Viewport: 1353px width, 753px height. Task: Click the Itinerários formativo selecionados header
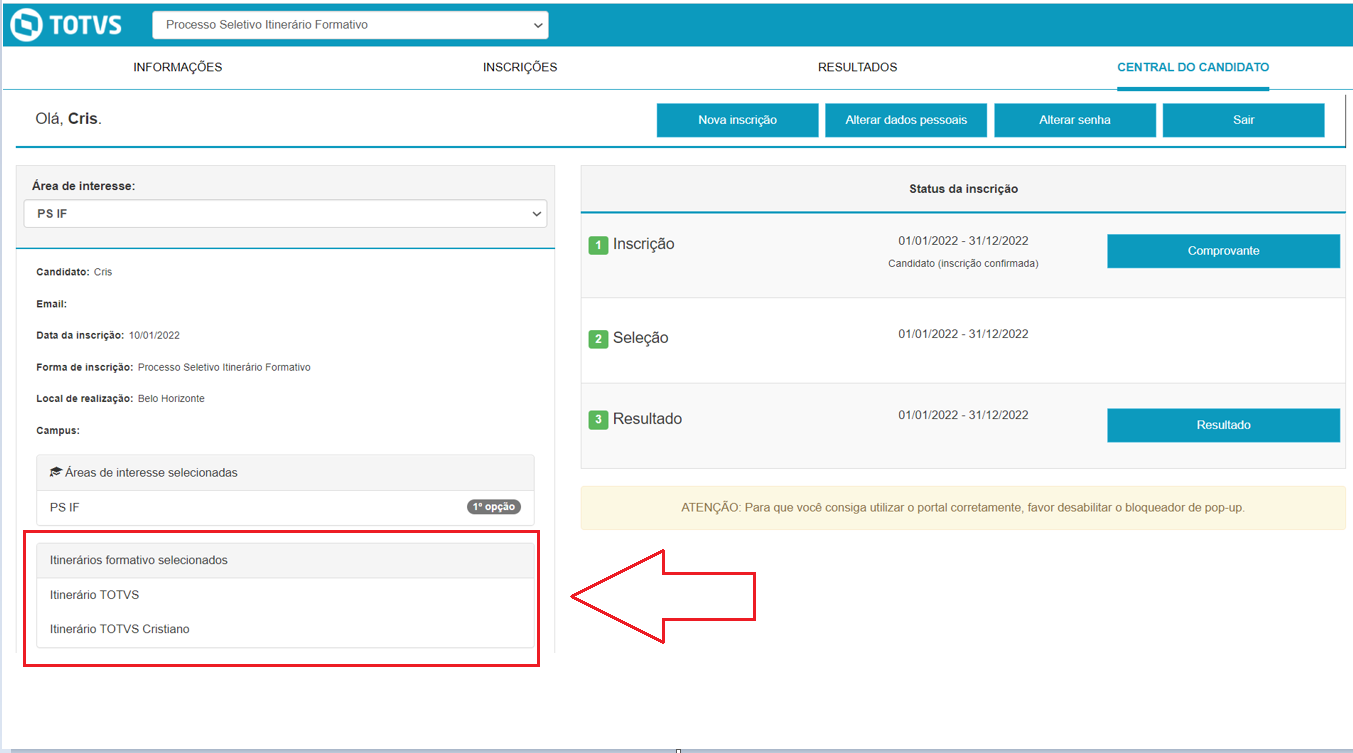click(285, 560)
